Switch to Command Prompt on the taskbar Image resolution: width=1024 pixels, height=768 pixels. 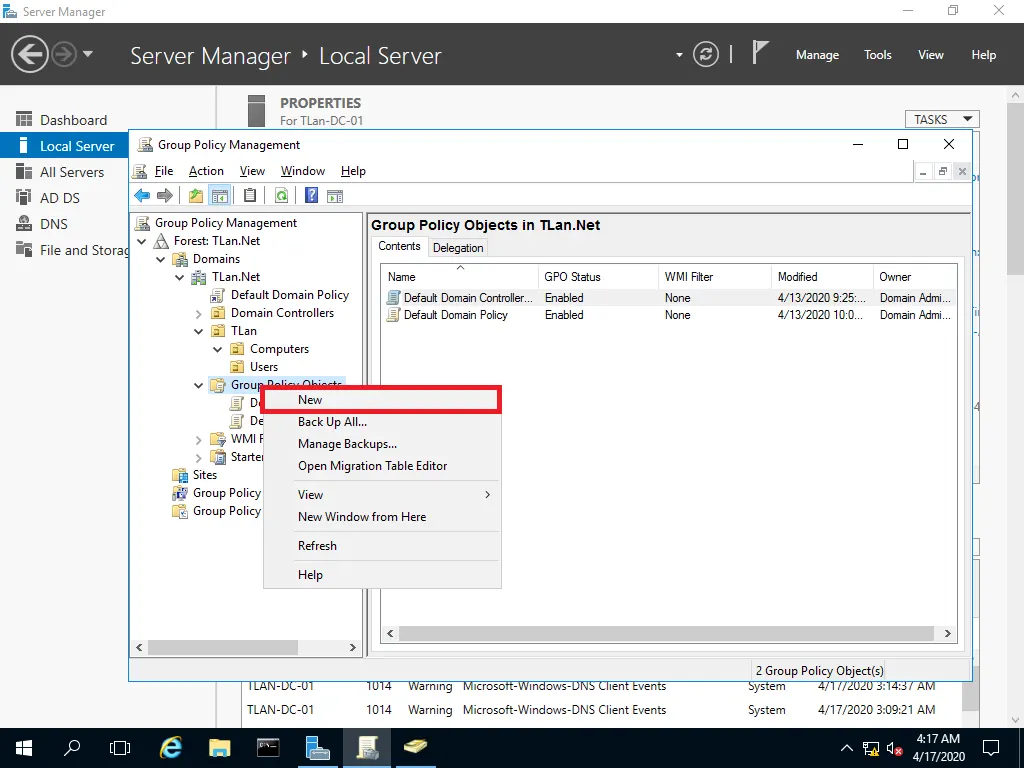pos(268,748)
